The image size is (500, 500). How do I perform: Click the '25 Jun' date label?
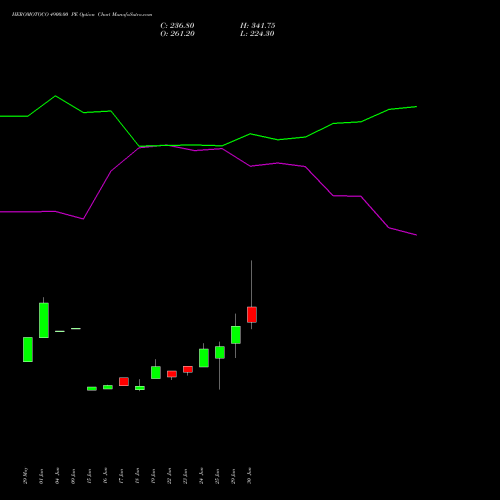click(218, 476)
